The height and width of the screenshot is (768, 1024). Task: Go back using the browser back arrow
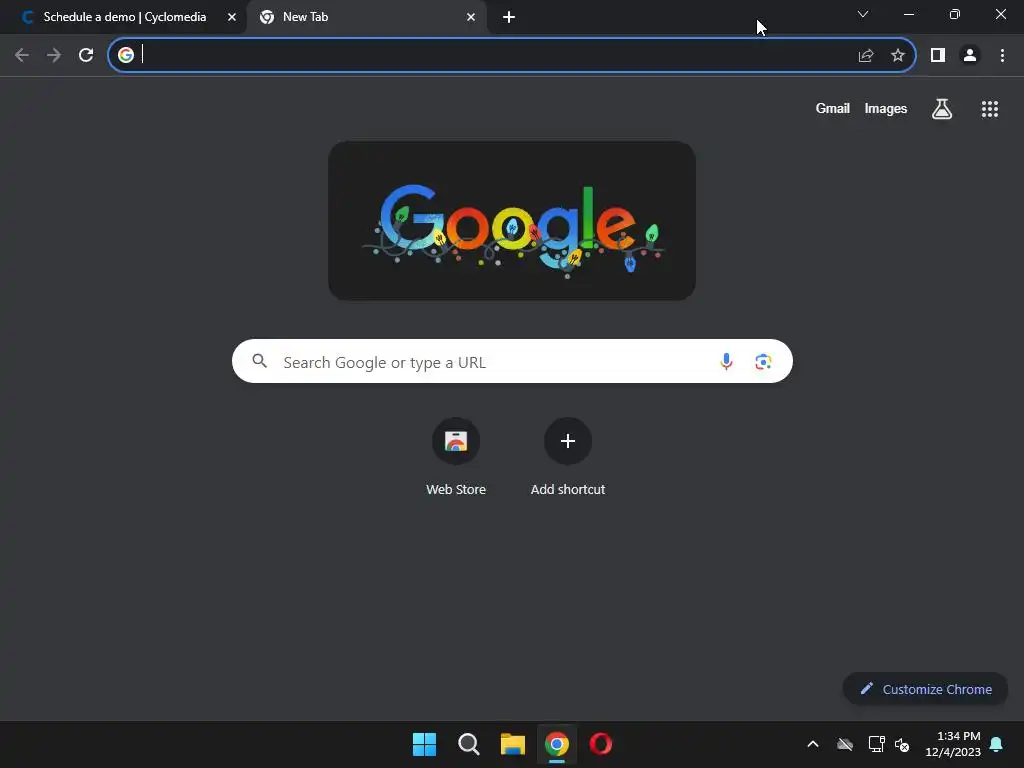[x=22, y=56]
